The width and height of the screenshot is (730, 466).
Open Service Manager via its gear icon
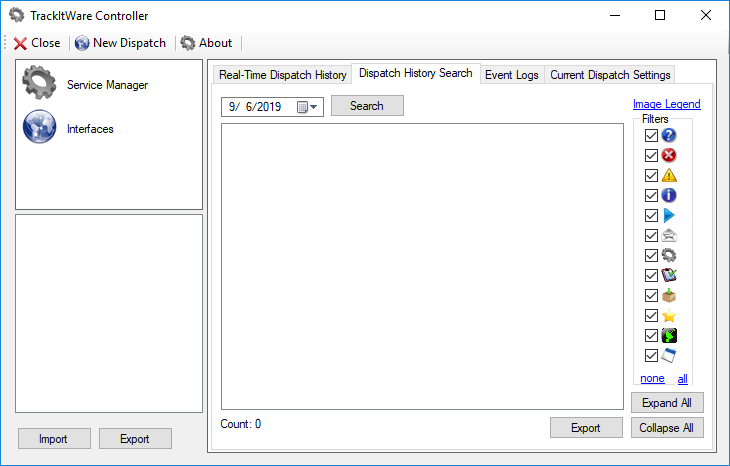(x=39, y=83)
